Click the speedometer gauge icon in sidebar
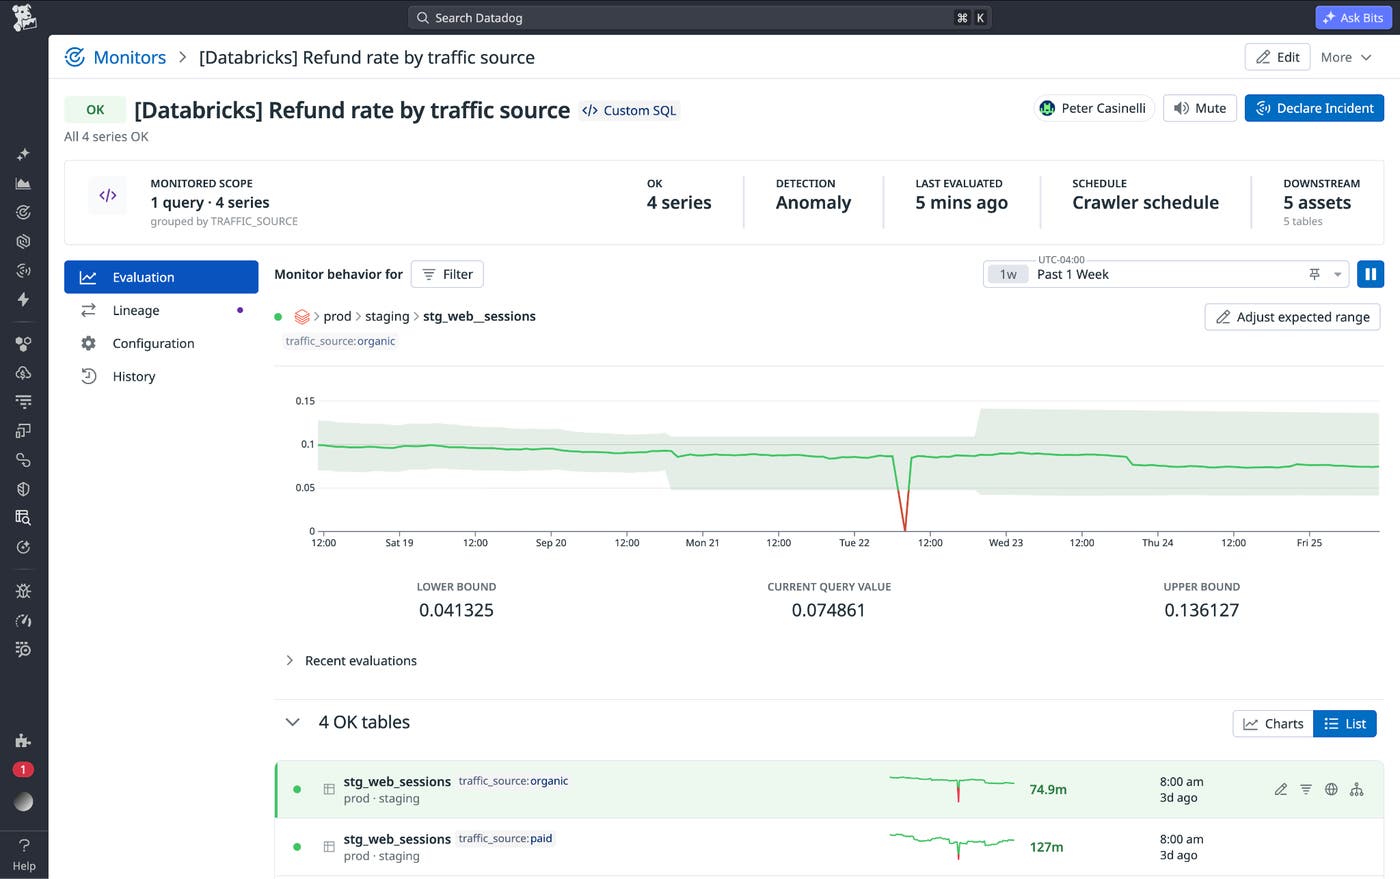The height and width of the screenshot is (879, 1400). click(23, 620)
